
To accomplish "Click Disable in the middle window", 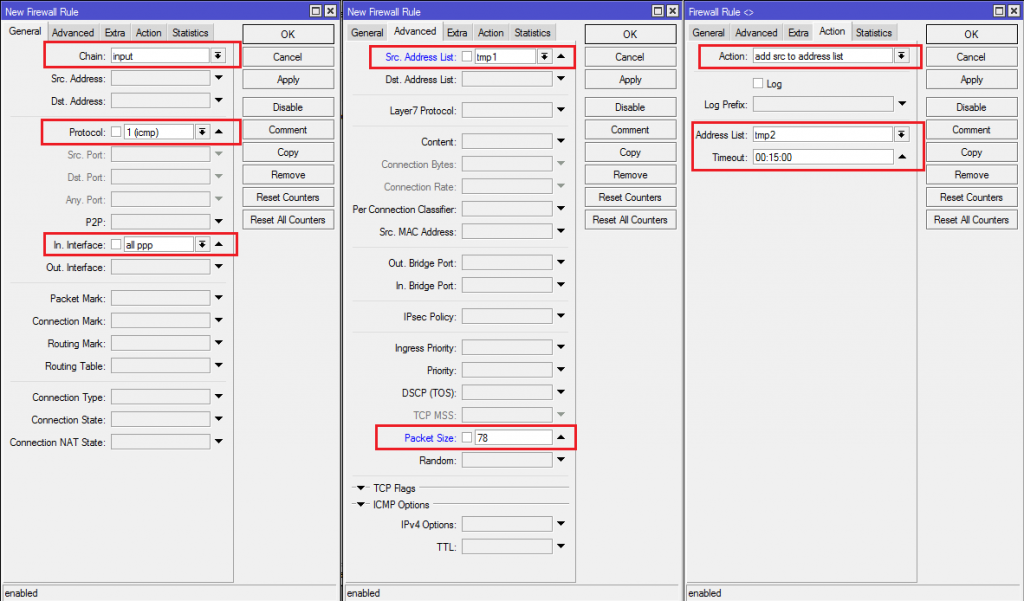I will [x=630, y=107].
